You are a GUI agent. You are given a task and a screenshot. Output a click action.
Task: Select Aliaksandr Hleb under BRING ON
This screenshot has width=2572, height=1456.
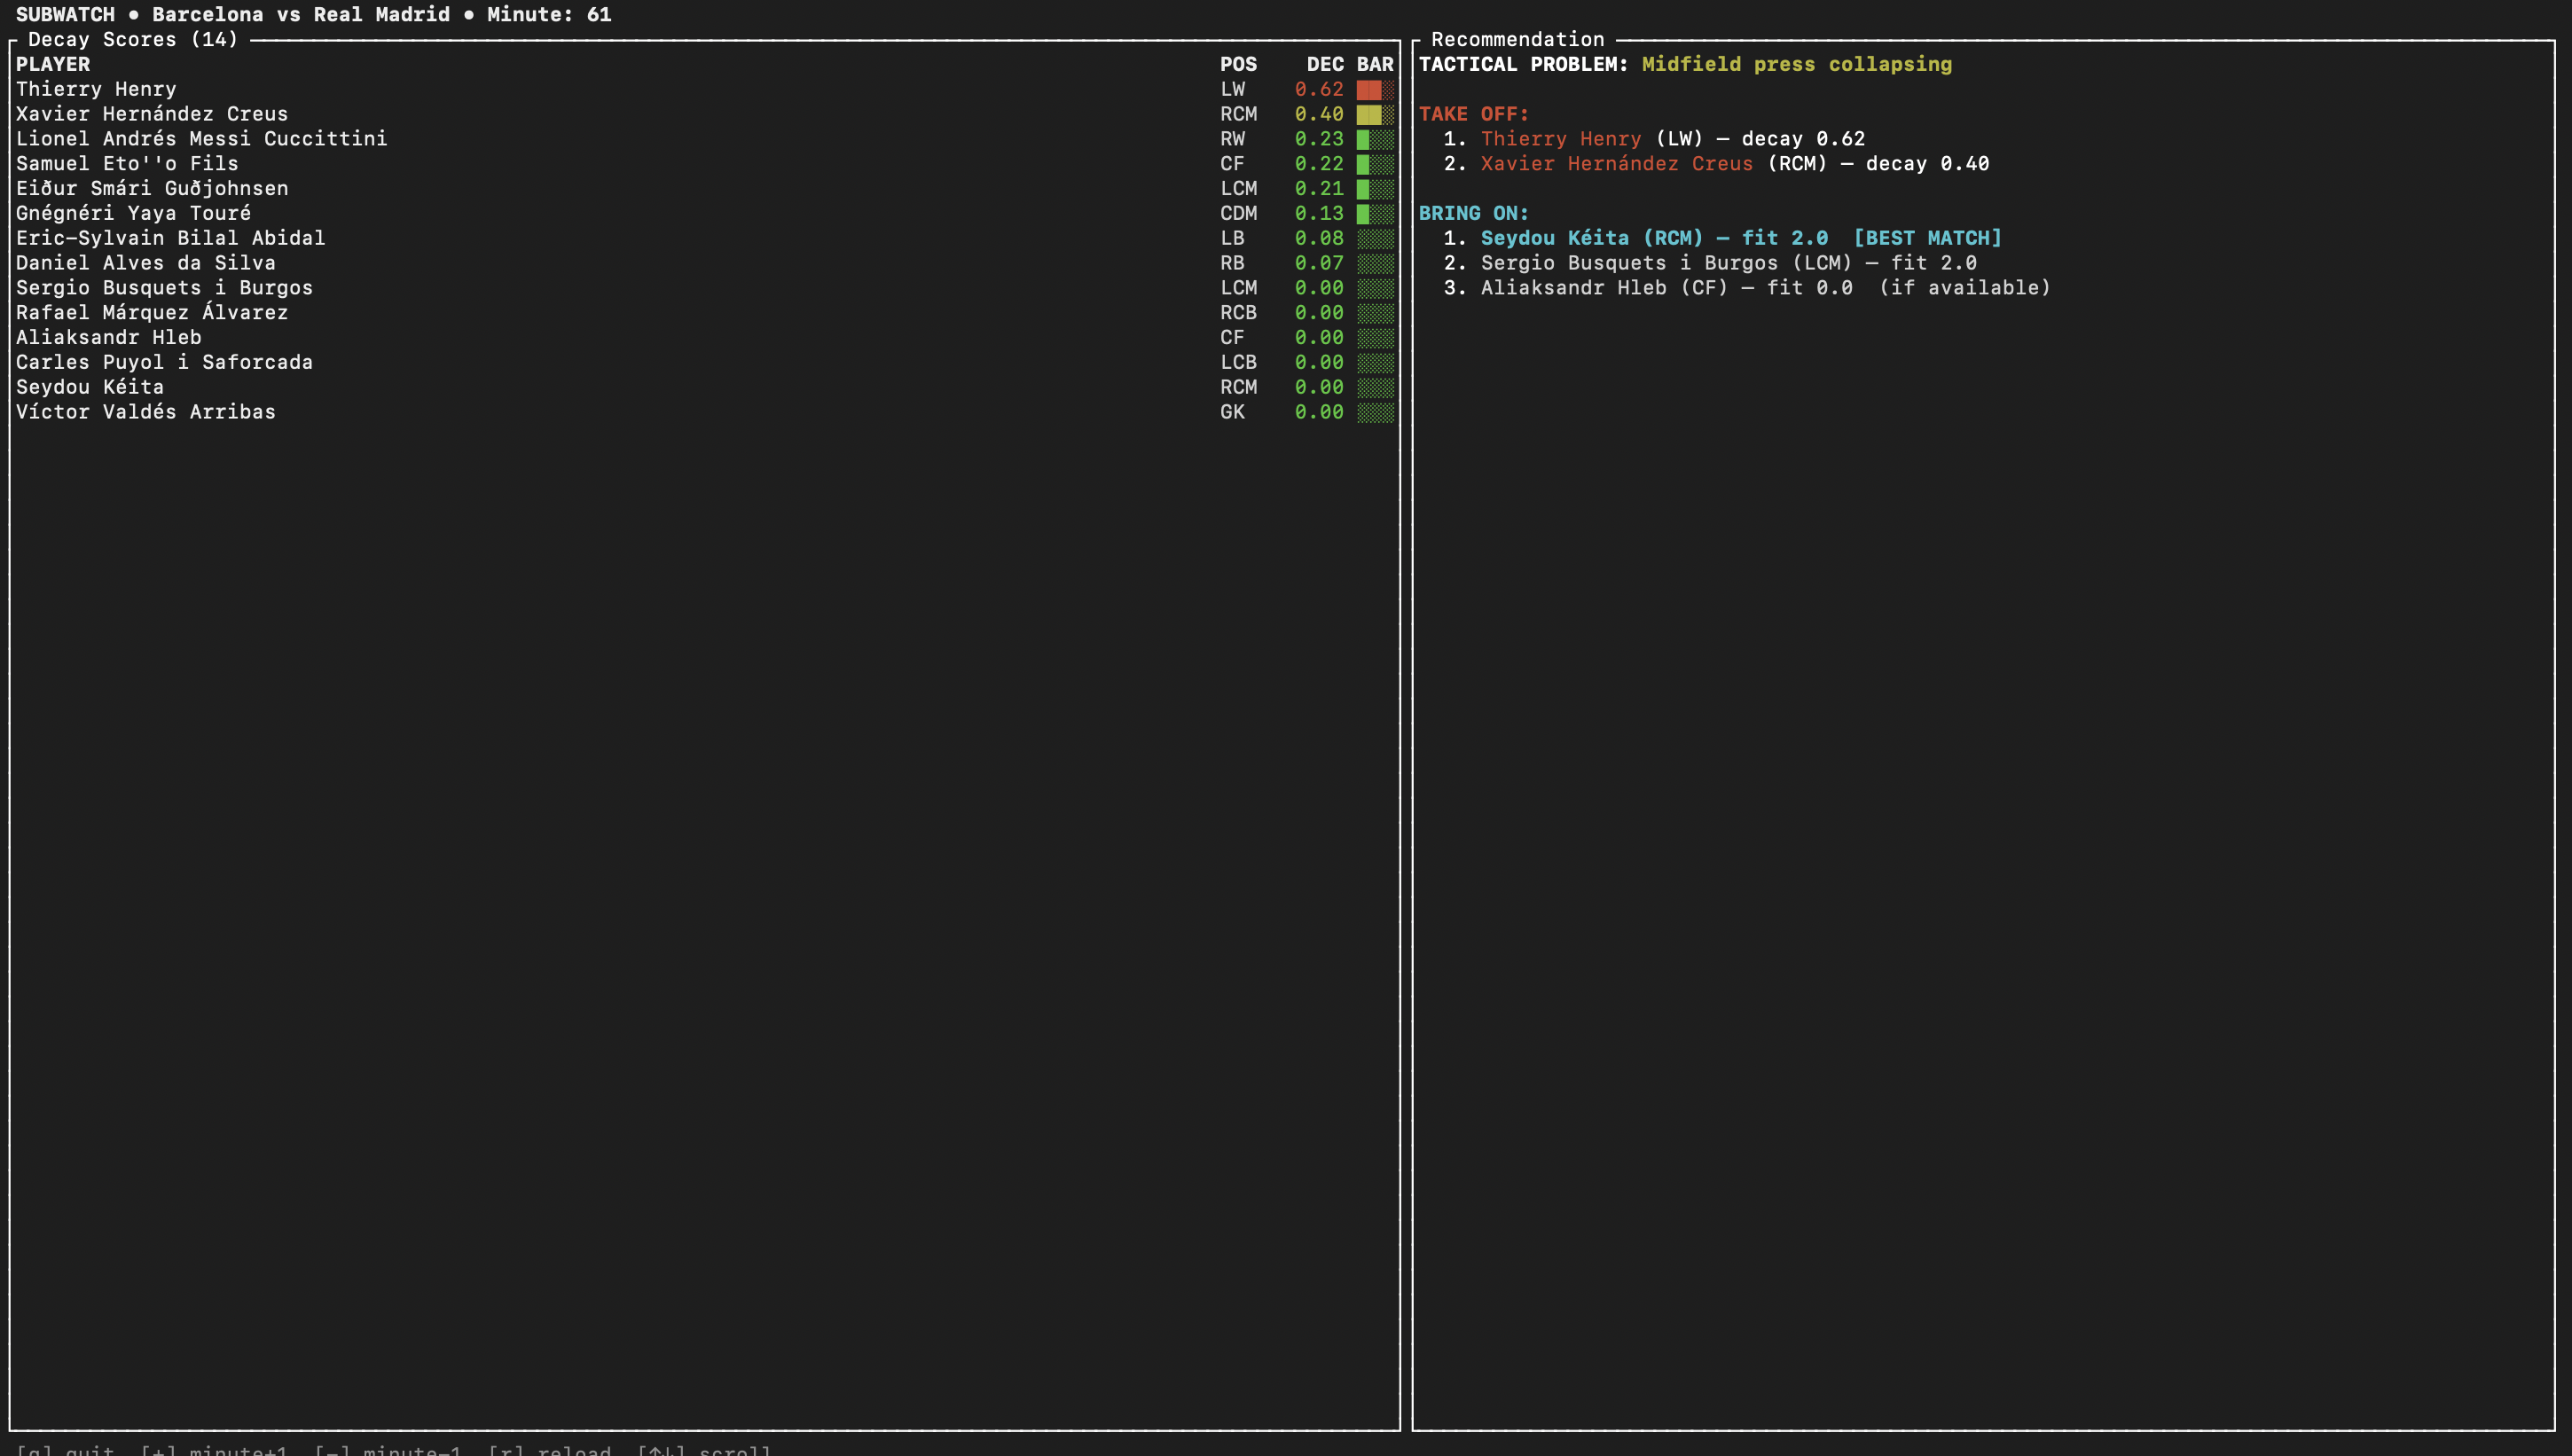tap(1573, 288)
